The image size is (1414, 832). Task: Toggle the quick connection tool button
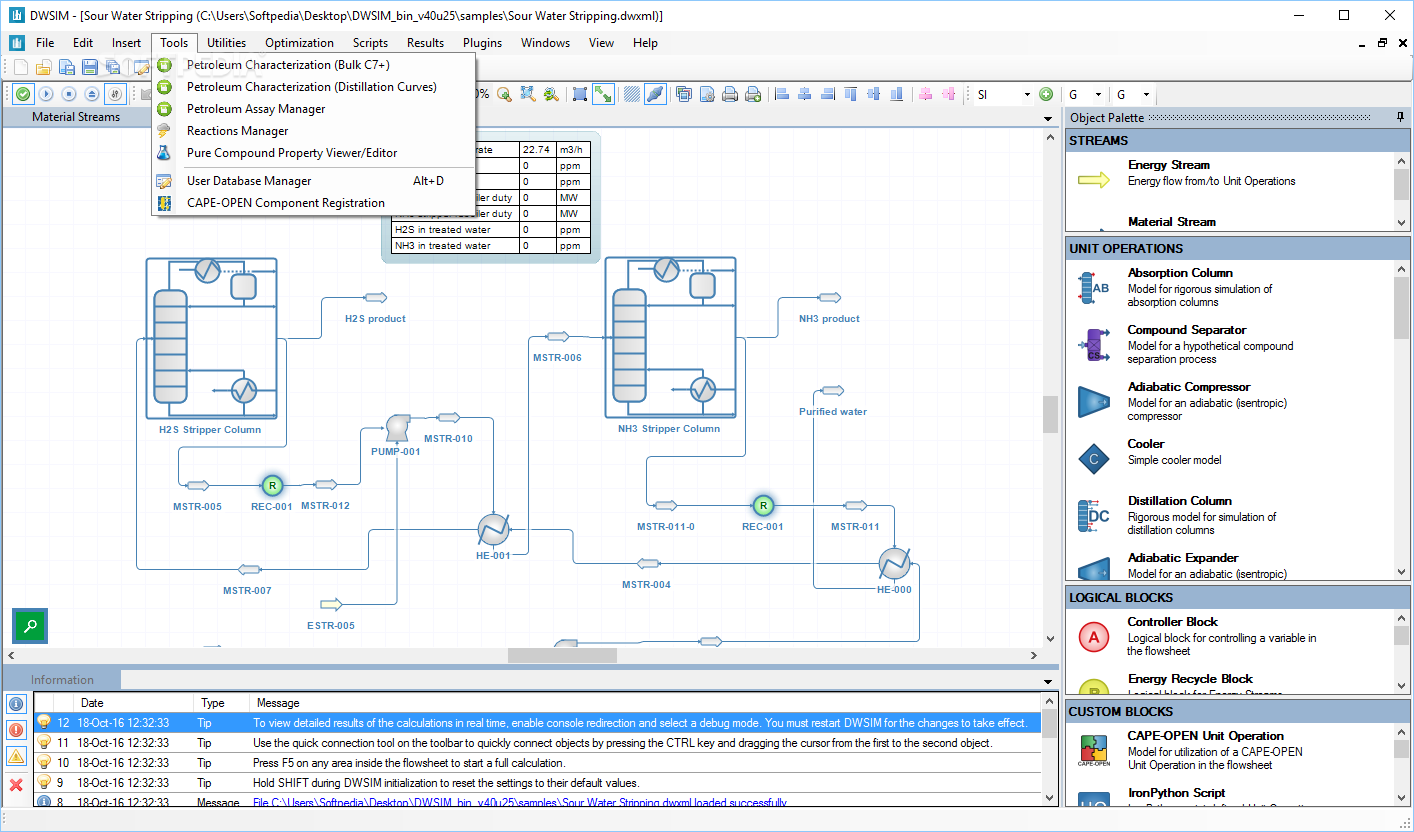(655, 94)
